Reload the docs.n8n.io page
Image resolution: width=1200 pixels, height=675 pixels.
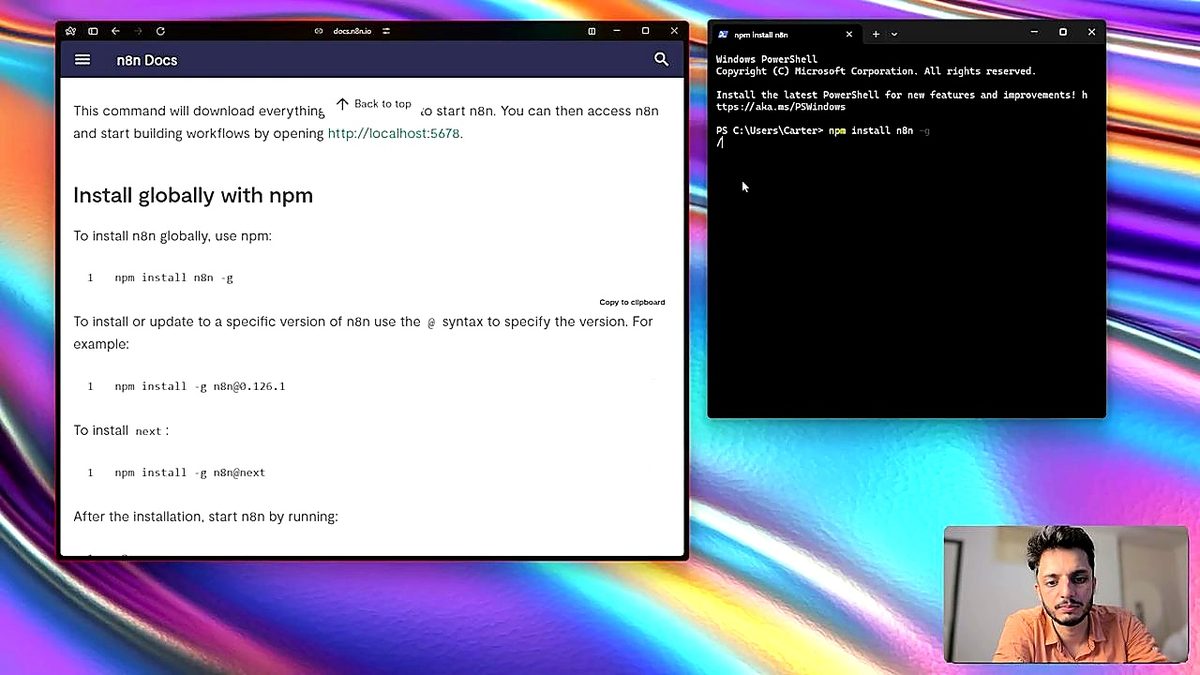coord(160,31)
